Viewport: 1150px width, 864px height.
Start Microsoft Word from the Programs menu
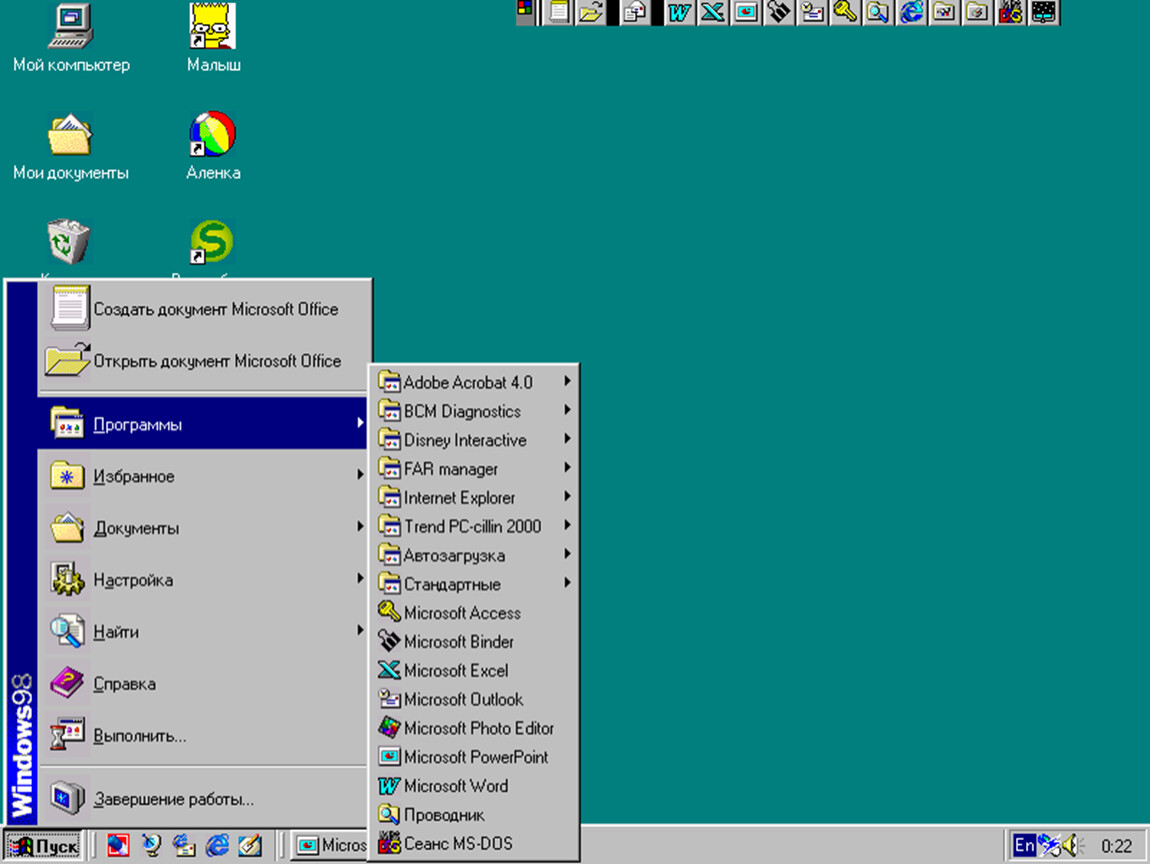[475, 786]
